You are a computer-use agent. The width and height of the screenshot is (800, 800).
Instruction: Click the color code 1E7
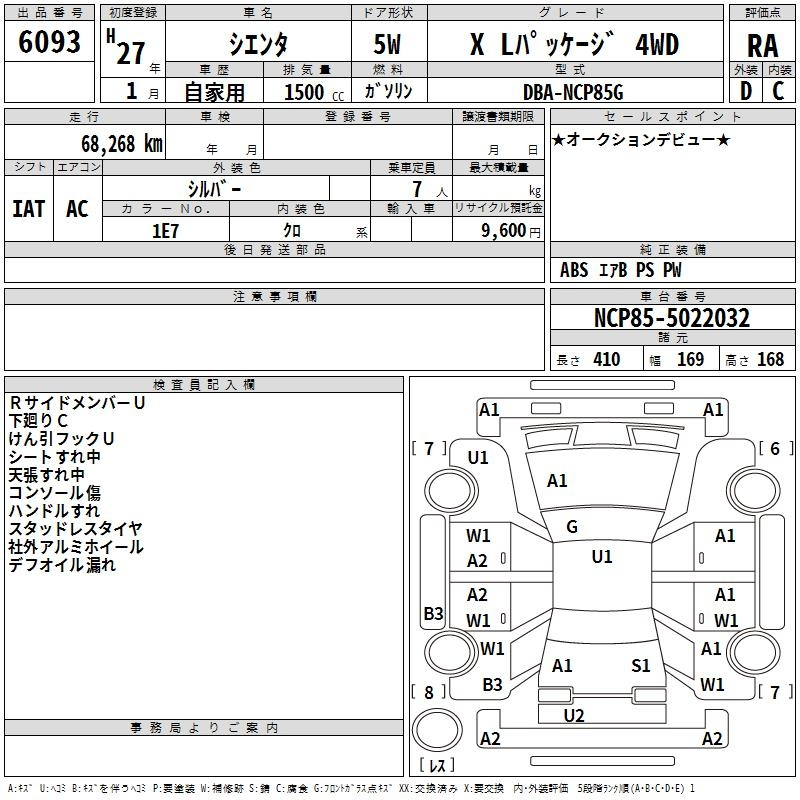click(x=165, y=230)
